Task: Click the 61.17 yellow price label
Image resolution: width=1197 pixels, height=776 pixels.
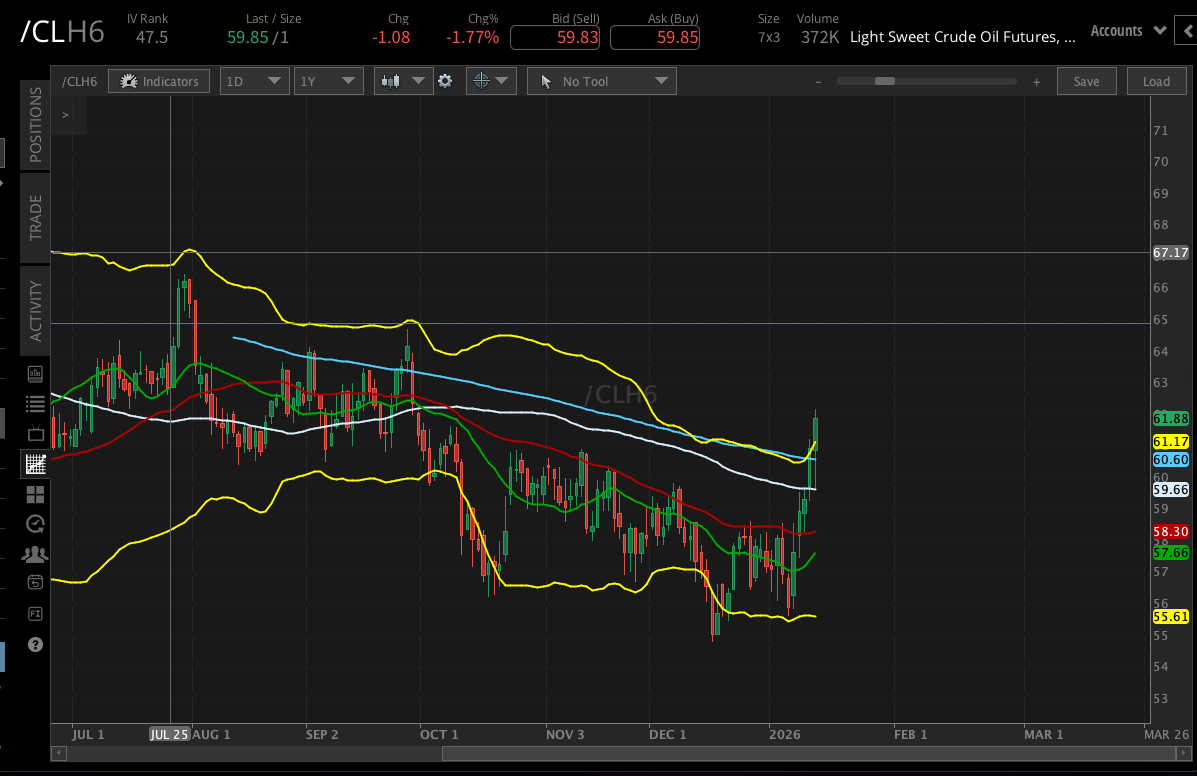Action: [x=1170, y=442]
